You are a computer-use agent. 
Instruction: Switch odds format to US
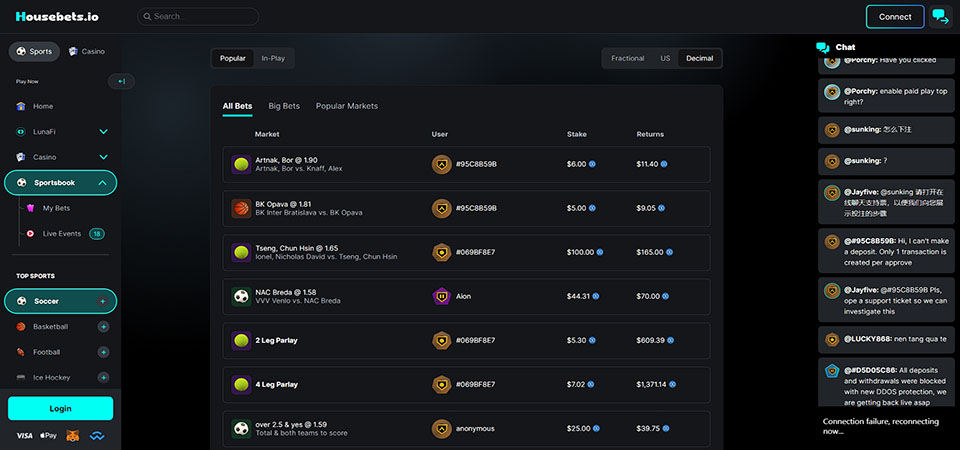tap(665, 58)
